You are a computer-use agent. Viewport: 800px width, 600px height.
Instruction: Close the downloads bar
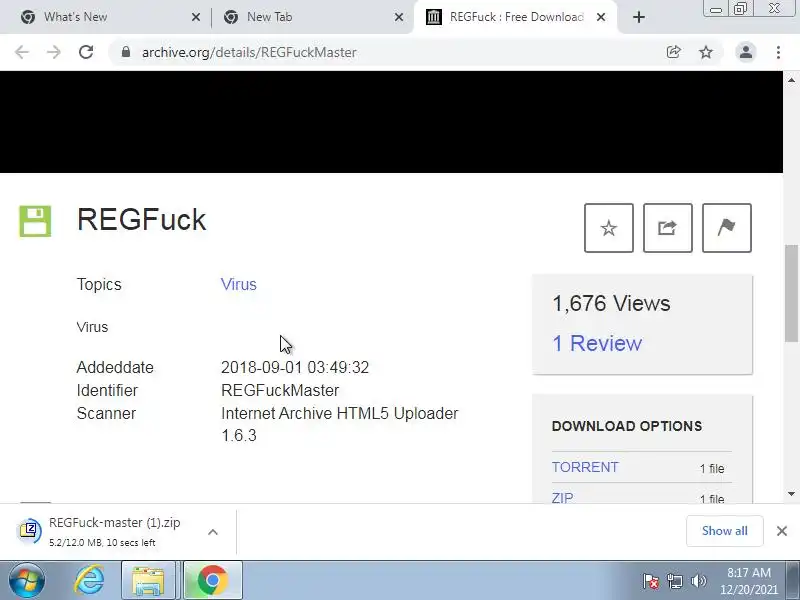tap(782, 531)
